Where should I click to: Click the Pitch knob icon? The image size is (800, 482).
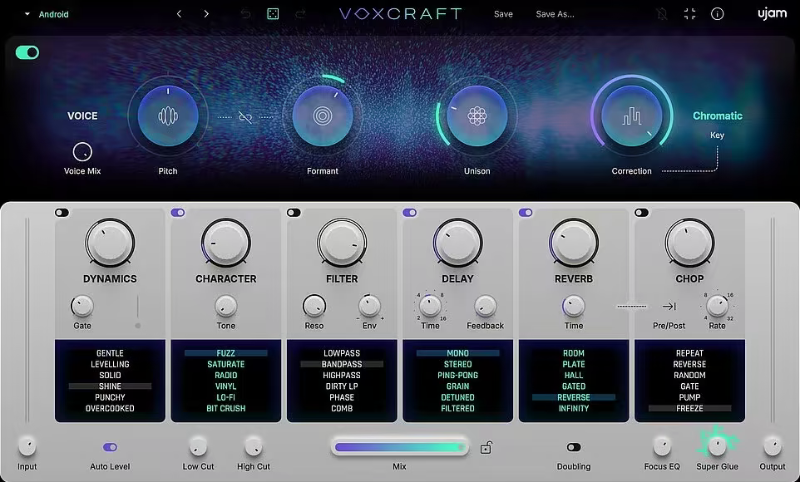coord(168,116)
